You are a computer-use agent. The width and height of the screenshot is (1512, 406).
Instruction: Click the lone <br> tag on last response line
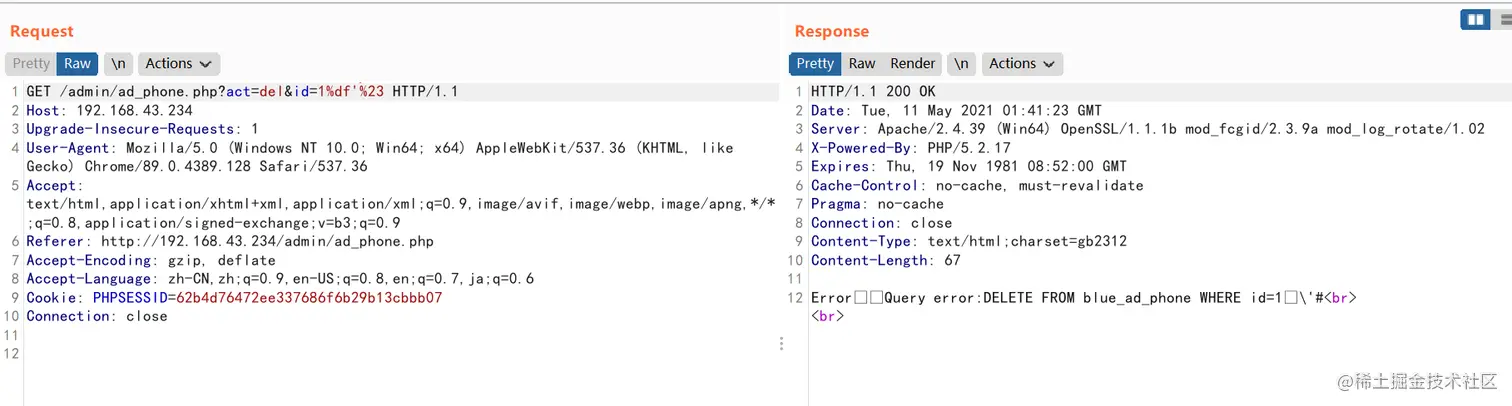[x=827, y=316]
